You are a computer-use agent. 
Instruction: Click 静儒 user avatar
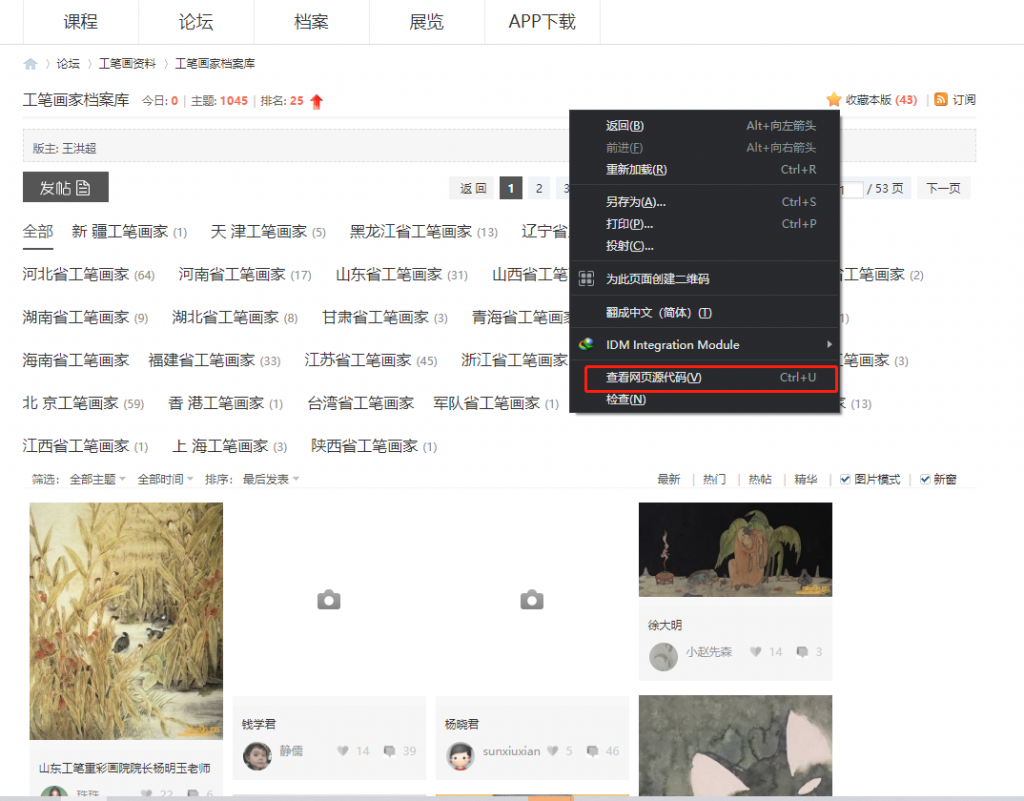(x=257, y=756)
